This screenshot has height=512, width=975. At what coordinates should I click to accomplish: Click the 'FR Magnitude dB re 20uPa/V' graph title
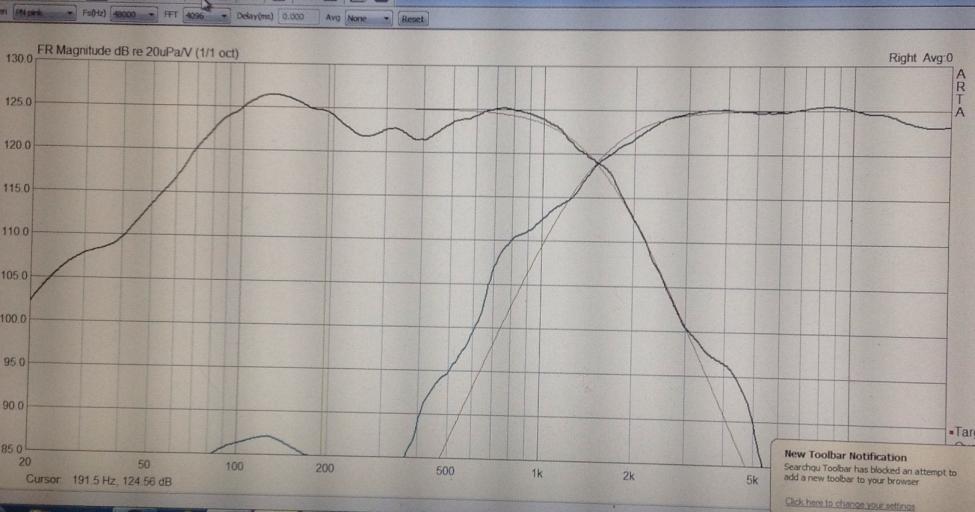(x=137, y=52)
